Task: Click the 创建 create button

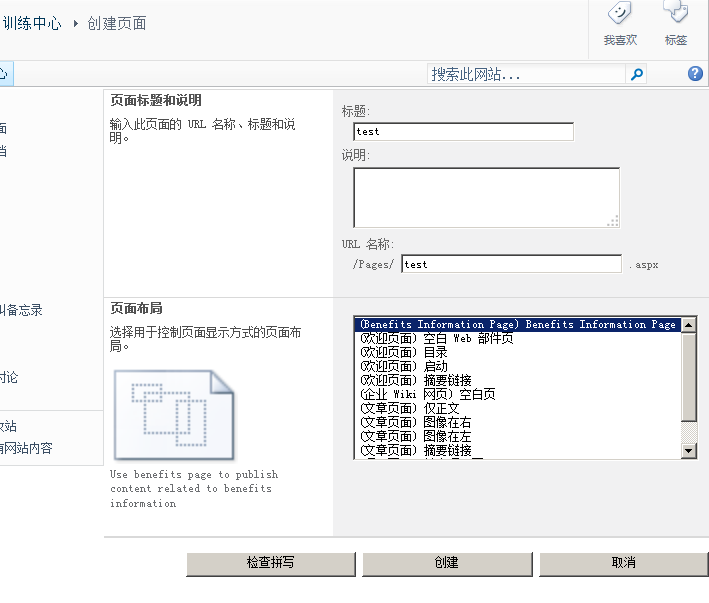Action: click(x=447, y=563)
